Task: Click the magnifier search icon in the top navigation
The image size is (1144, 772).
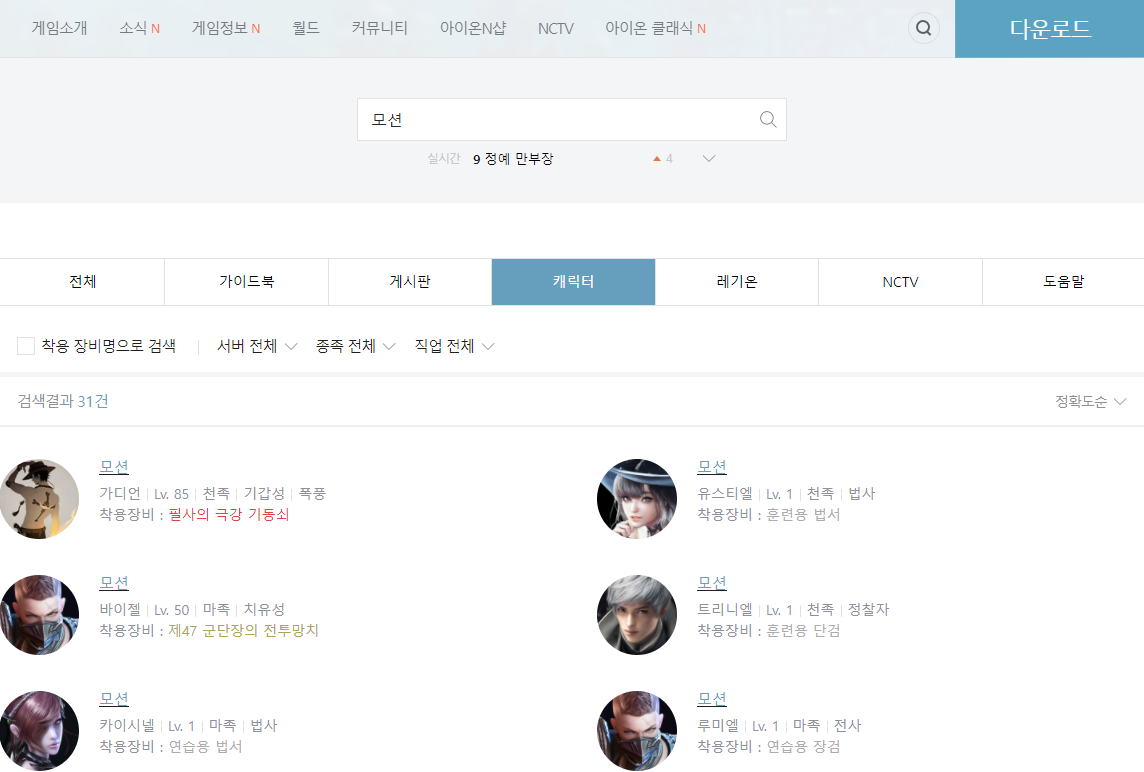Action: [x=923, y=28]
